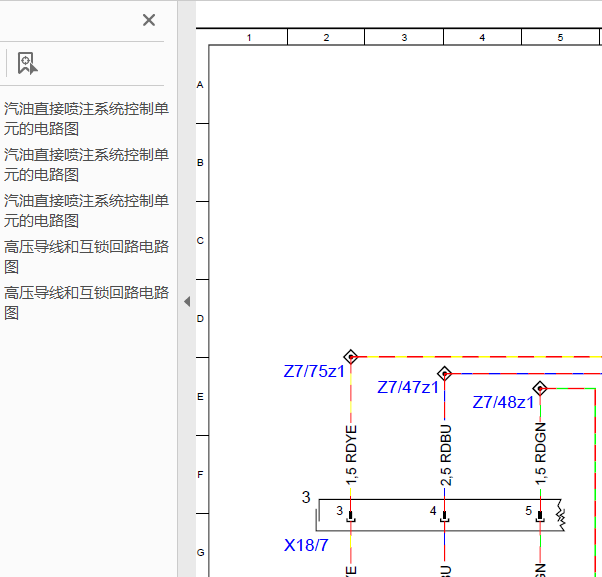Click row label G of the diagram grid

[x=200, y=552]
